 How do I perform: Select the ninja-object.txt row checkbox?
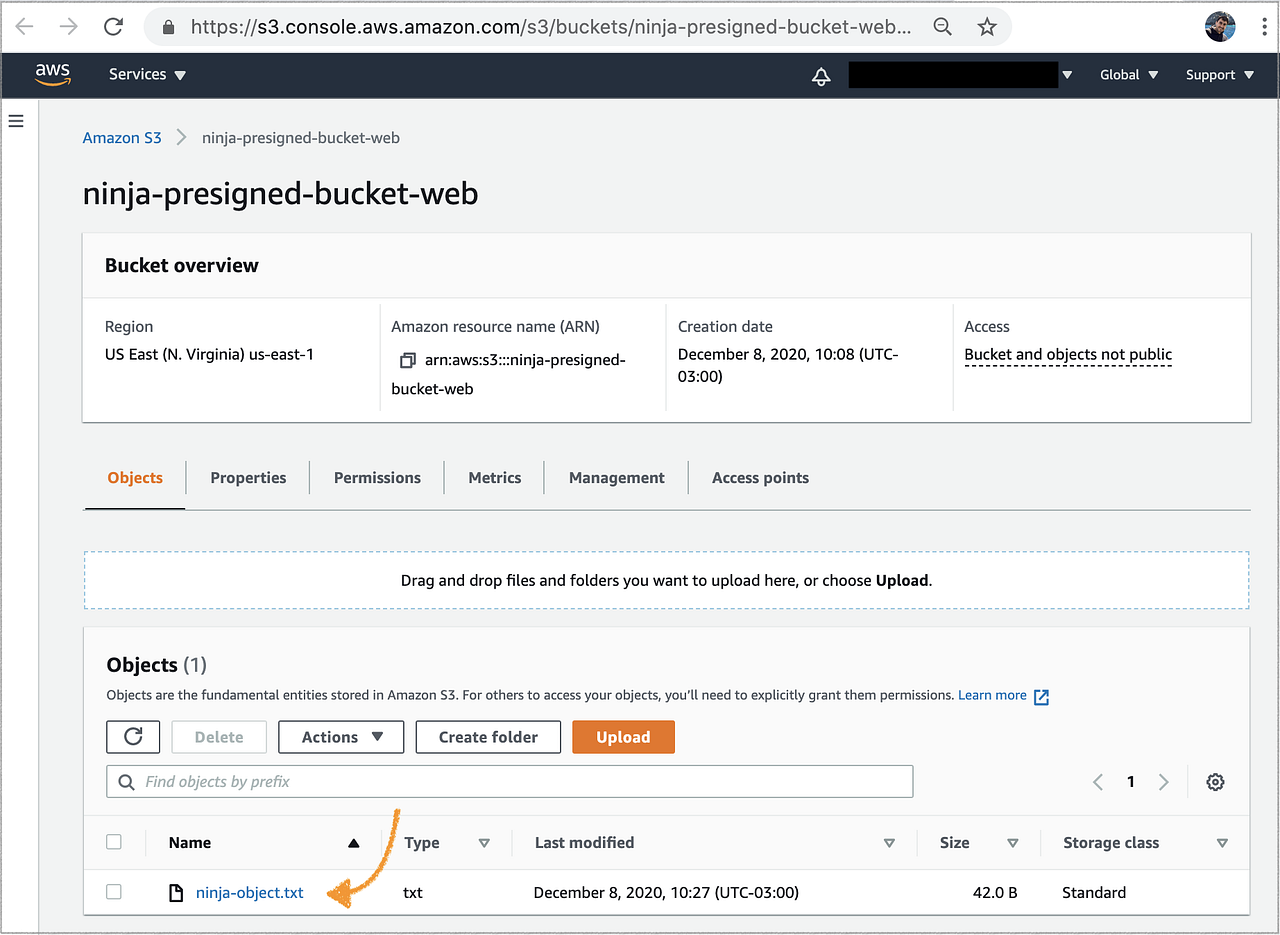coord(114,892)
